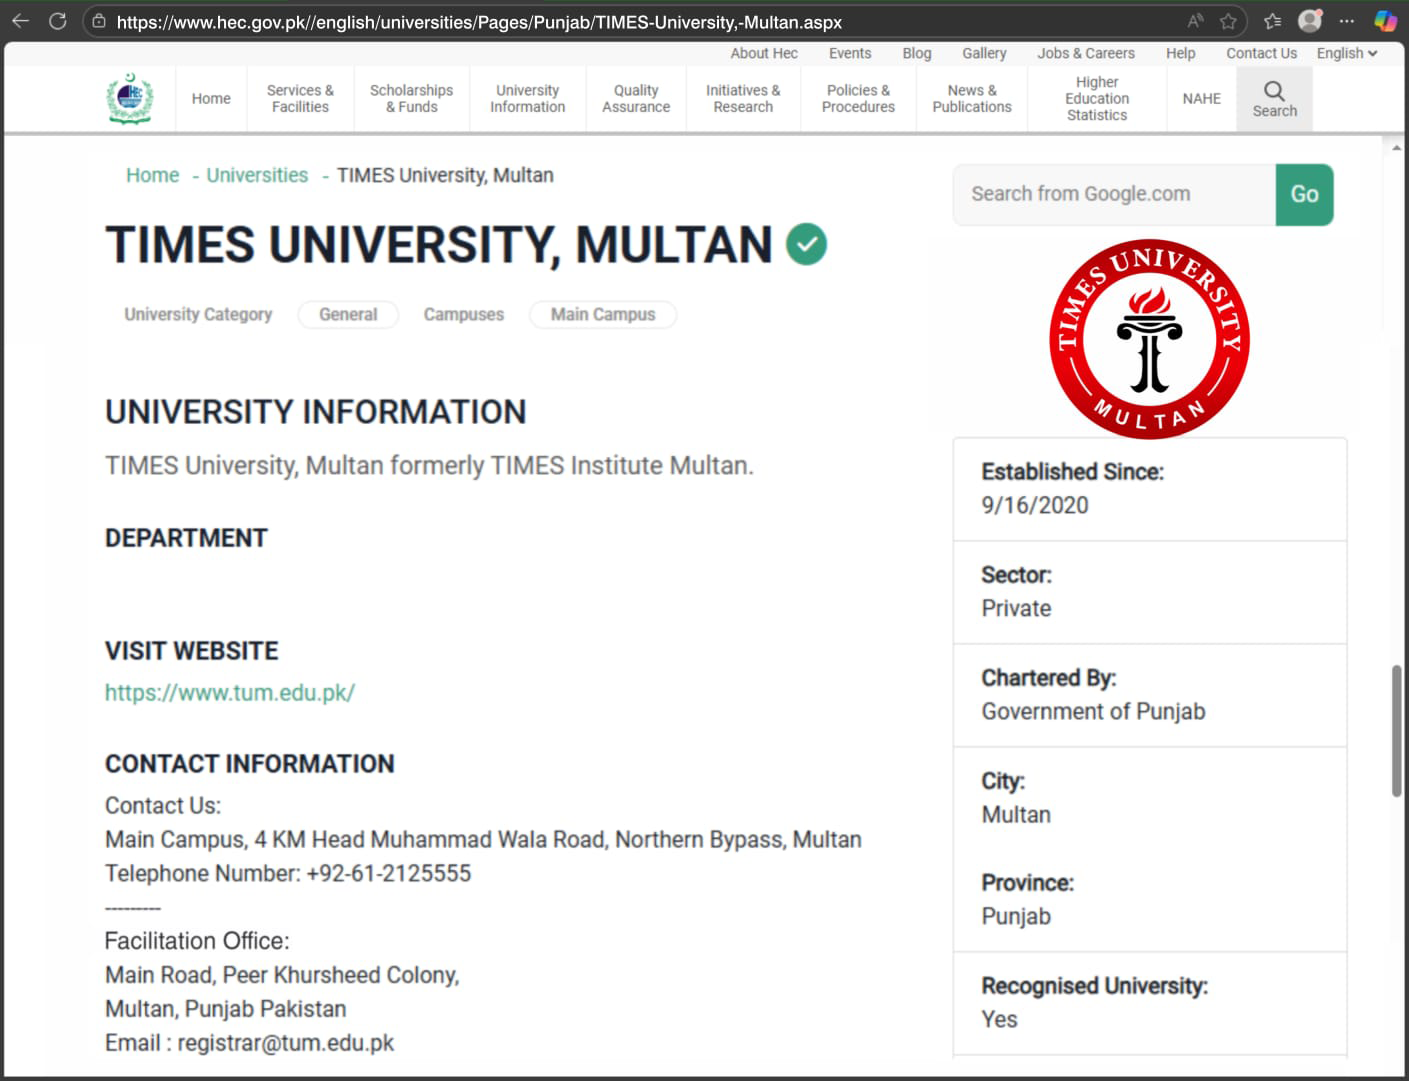Click the Home breadcrumb link

pyautogui.click(x=153, y=175)
